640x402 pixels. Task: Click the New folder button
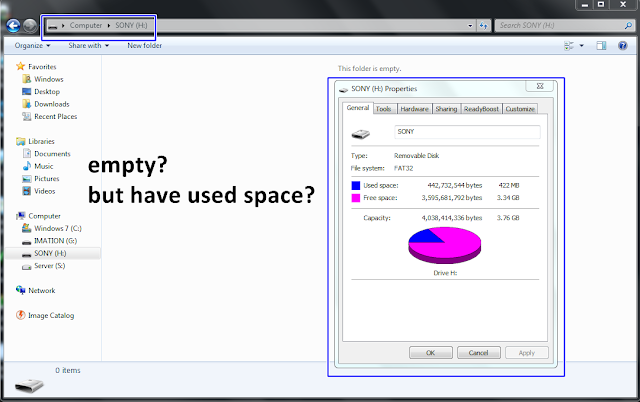click(x=144, y=46)
